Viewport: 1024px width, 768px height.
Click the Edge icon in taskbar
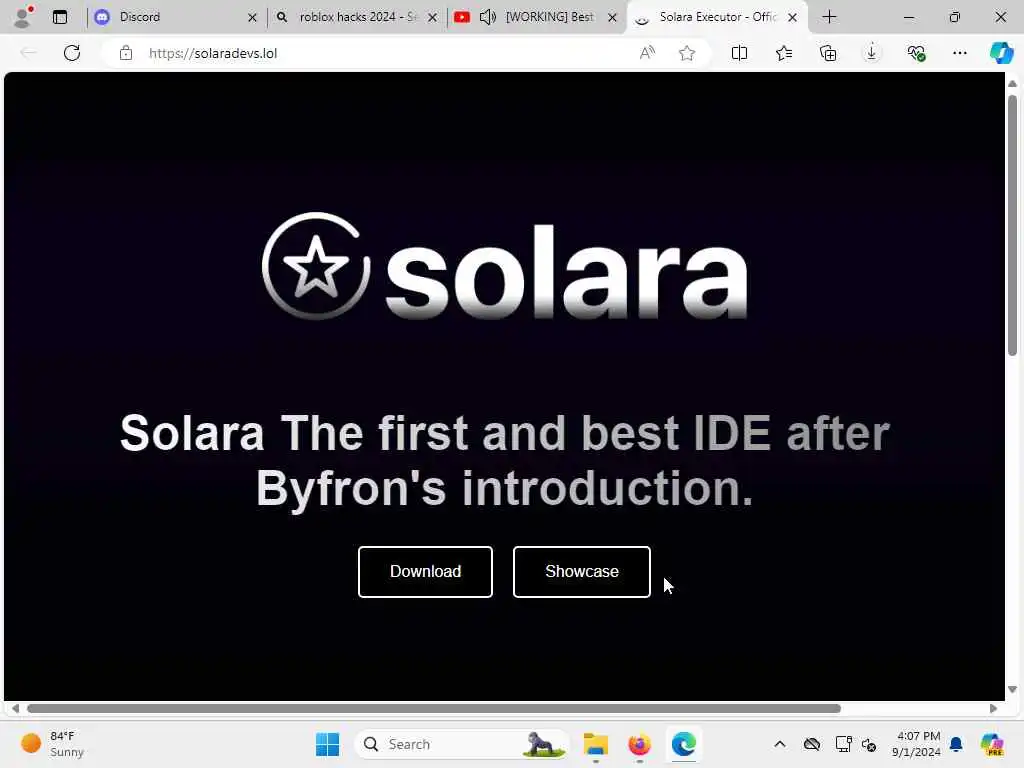click(684, 744)
